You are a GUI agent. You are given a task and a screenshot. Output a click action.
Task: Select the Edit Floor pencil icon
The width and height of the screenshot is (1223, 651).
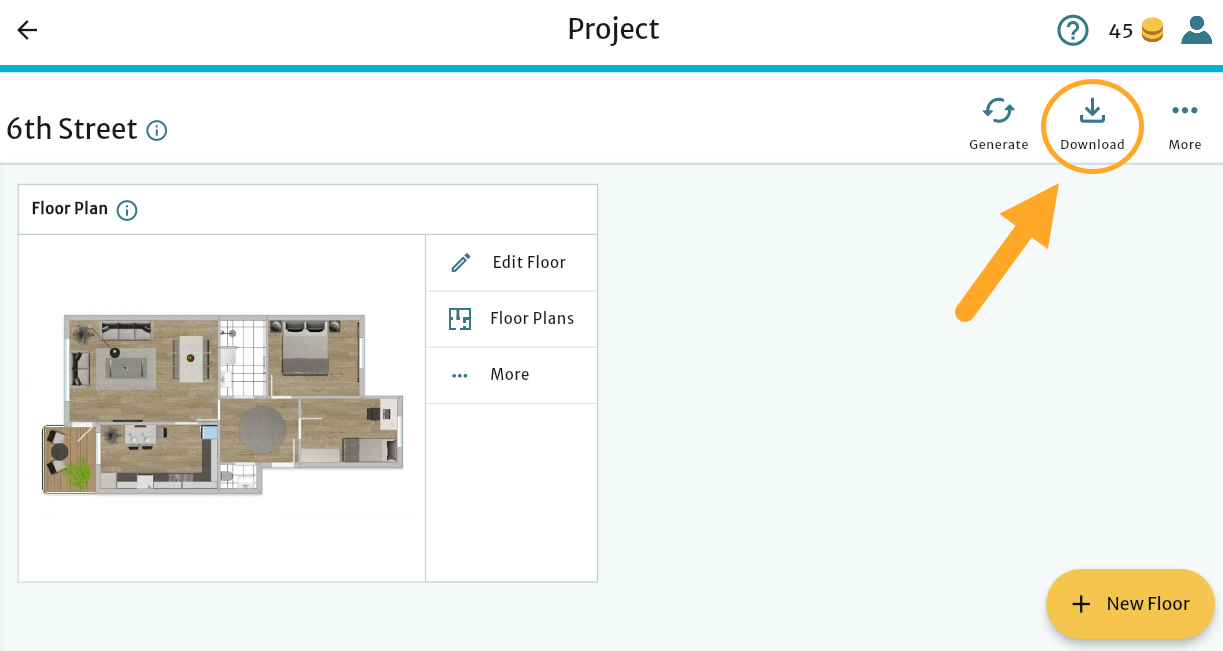pos(460,262)
